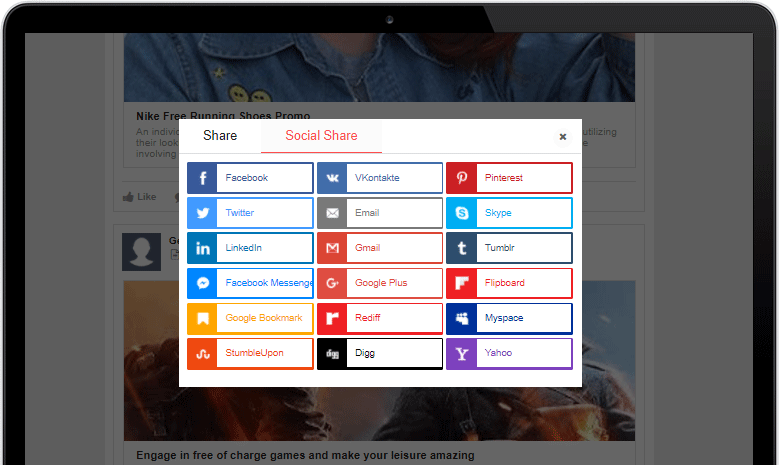Click the Tumblr 't' icon
The width and height of the screenshot is (779, 465).
[462, 248]
